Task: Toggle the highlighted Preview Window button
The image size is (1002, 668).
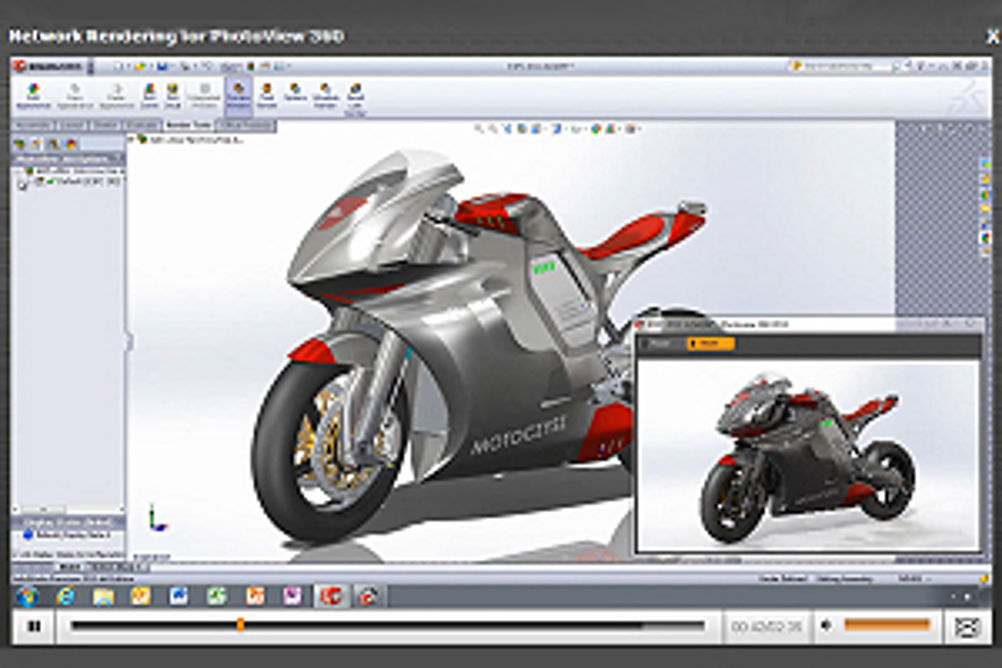Action: pos(239,96)
